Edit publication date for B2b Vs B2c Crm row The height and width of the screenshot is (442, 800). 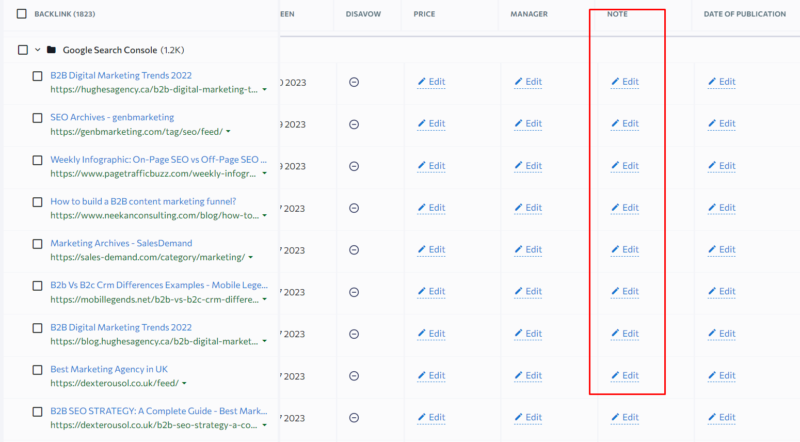(x=722, y=291)
